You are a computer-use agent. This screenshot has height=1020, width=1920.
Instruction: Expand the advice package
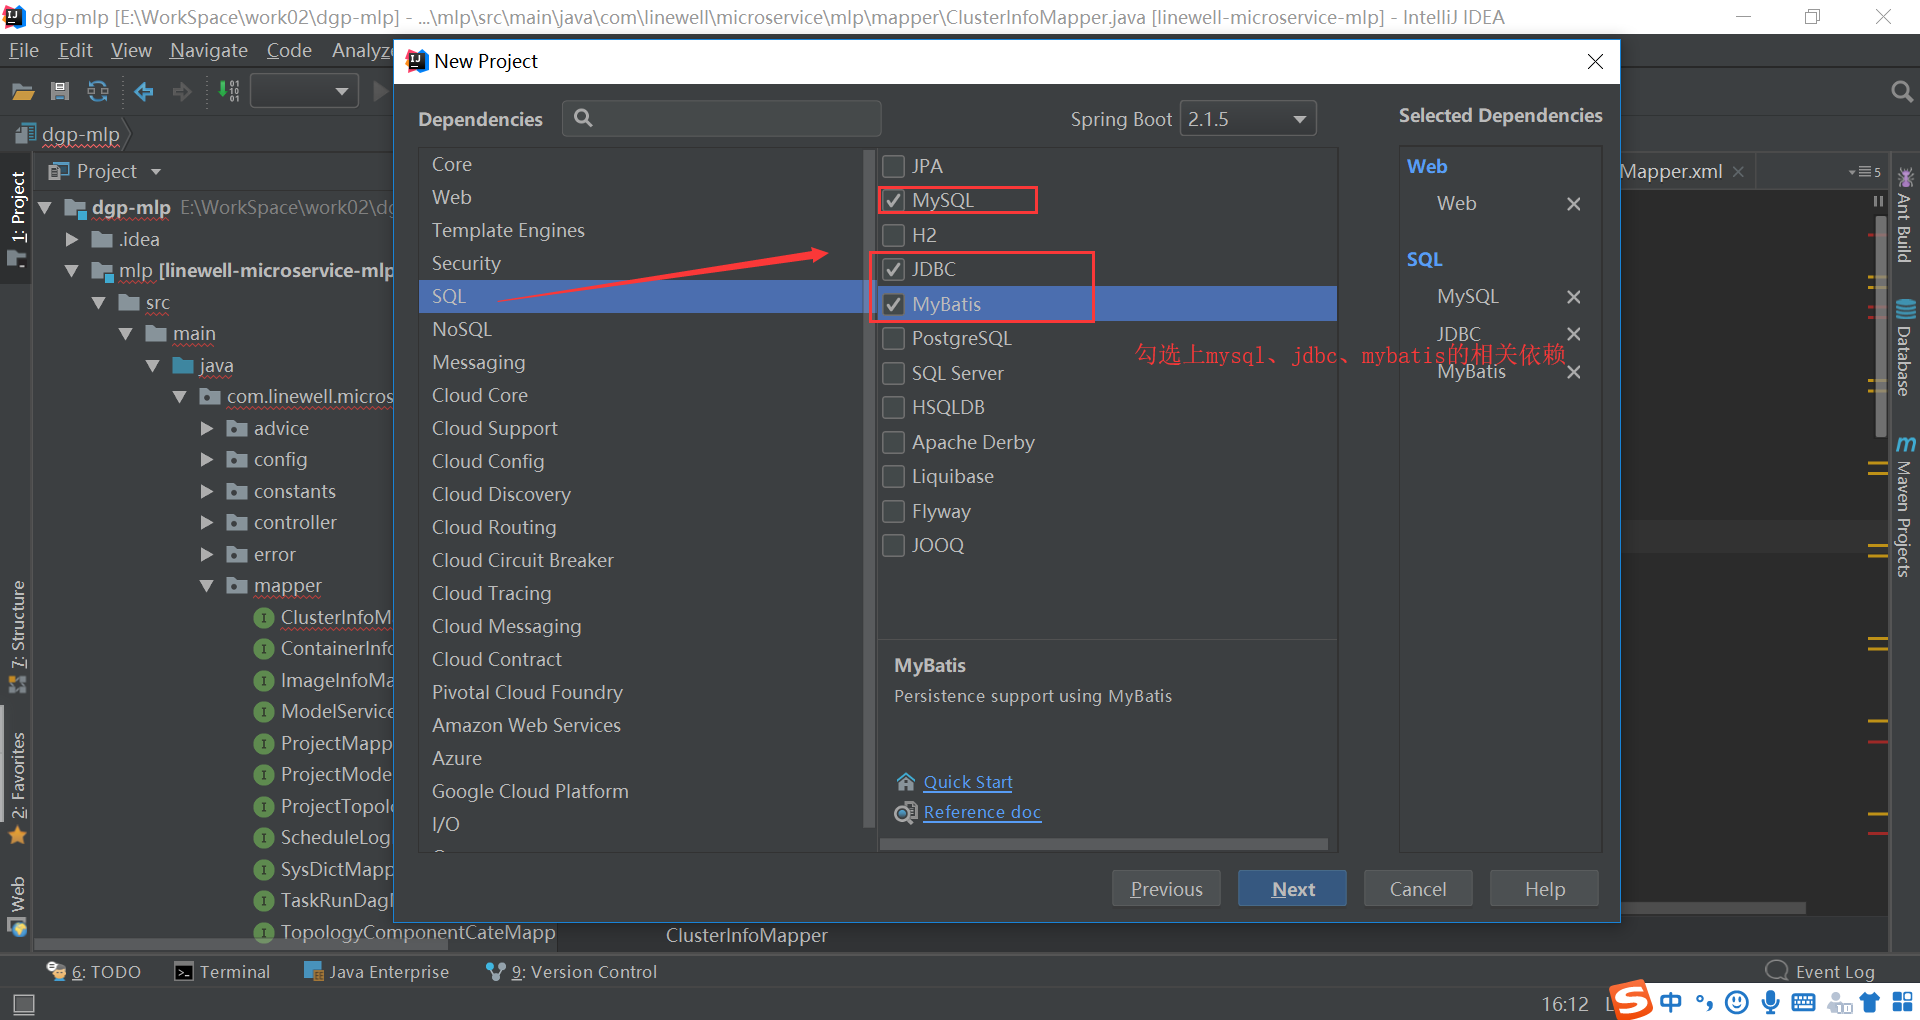207,429
